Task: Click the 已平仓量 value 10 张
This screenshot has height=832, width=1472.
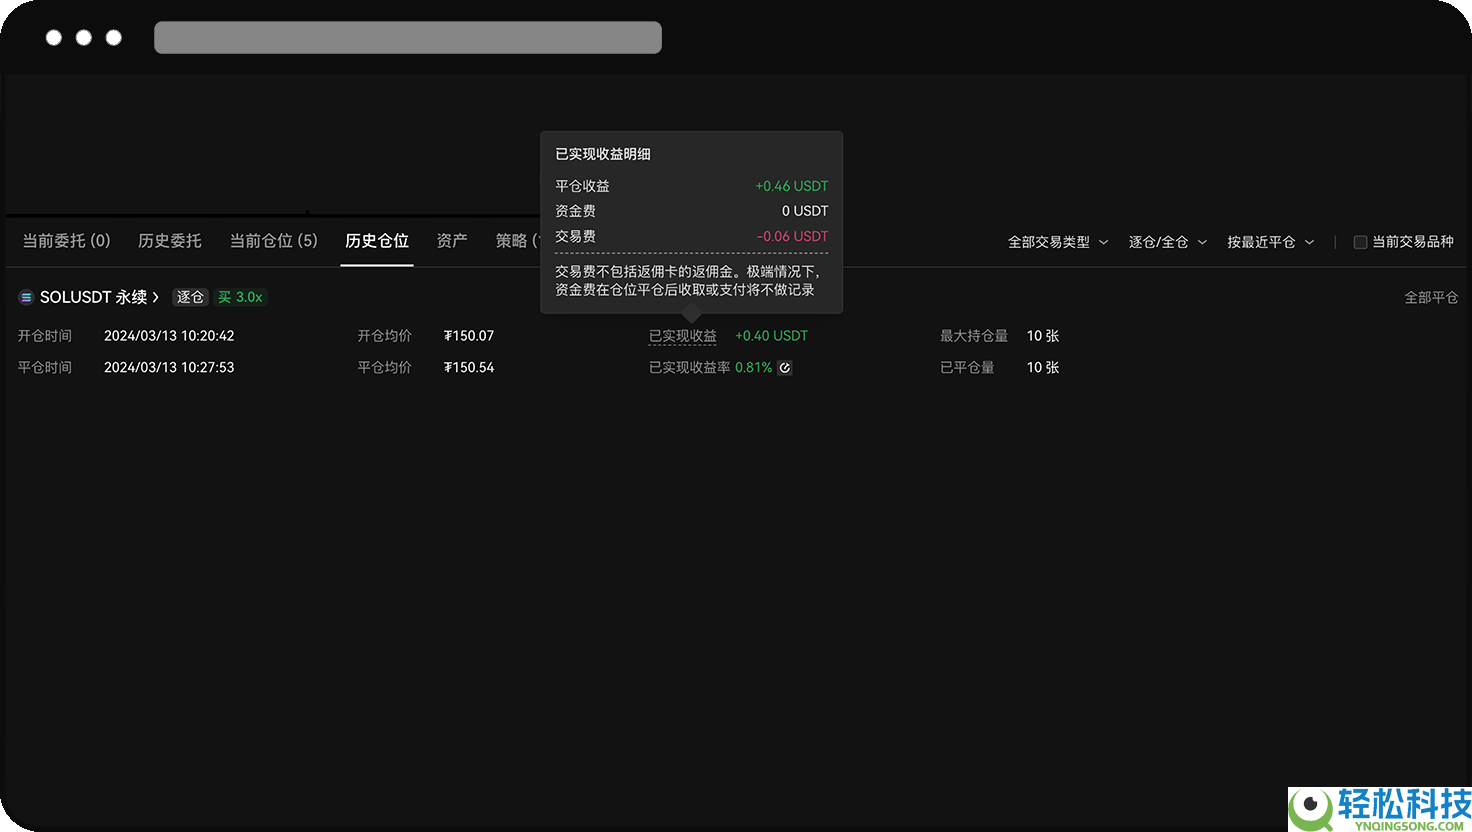Action: (1043, 368)
